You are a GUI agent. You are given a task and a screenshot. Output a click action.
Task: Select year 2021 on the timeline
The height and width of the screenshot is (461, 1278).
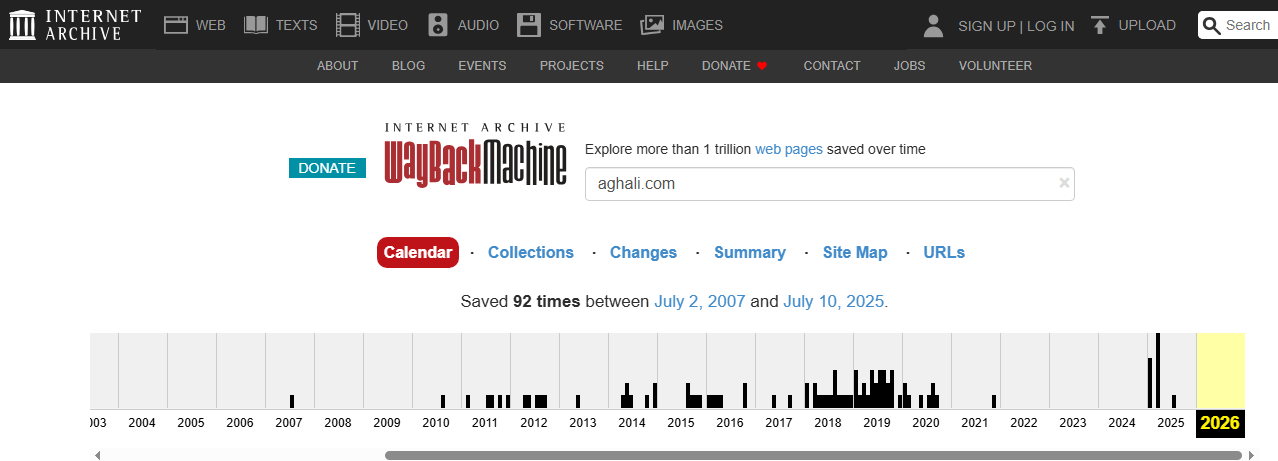(x=975, y=422)
